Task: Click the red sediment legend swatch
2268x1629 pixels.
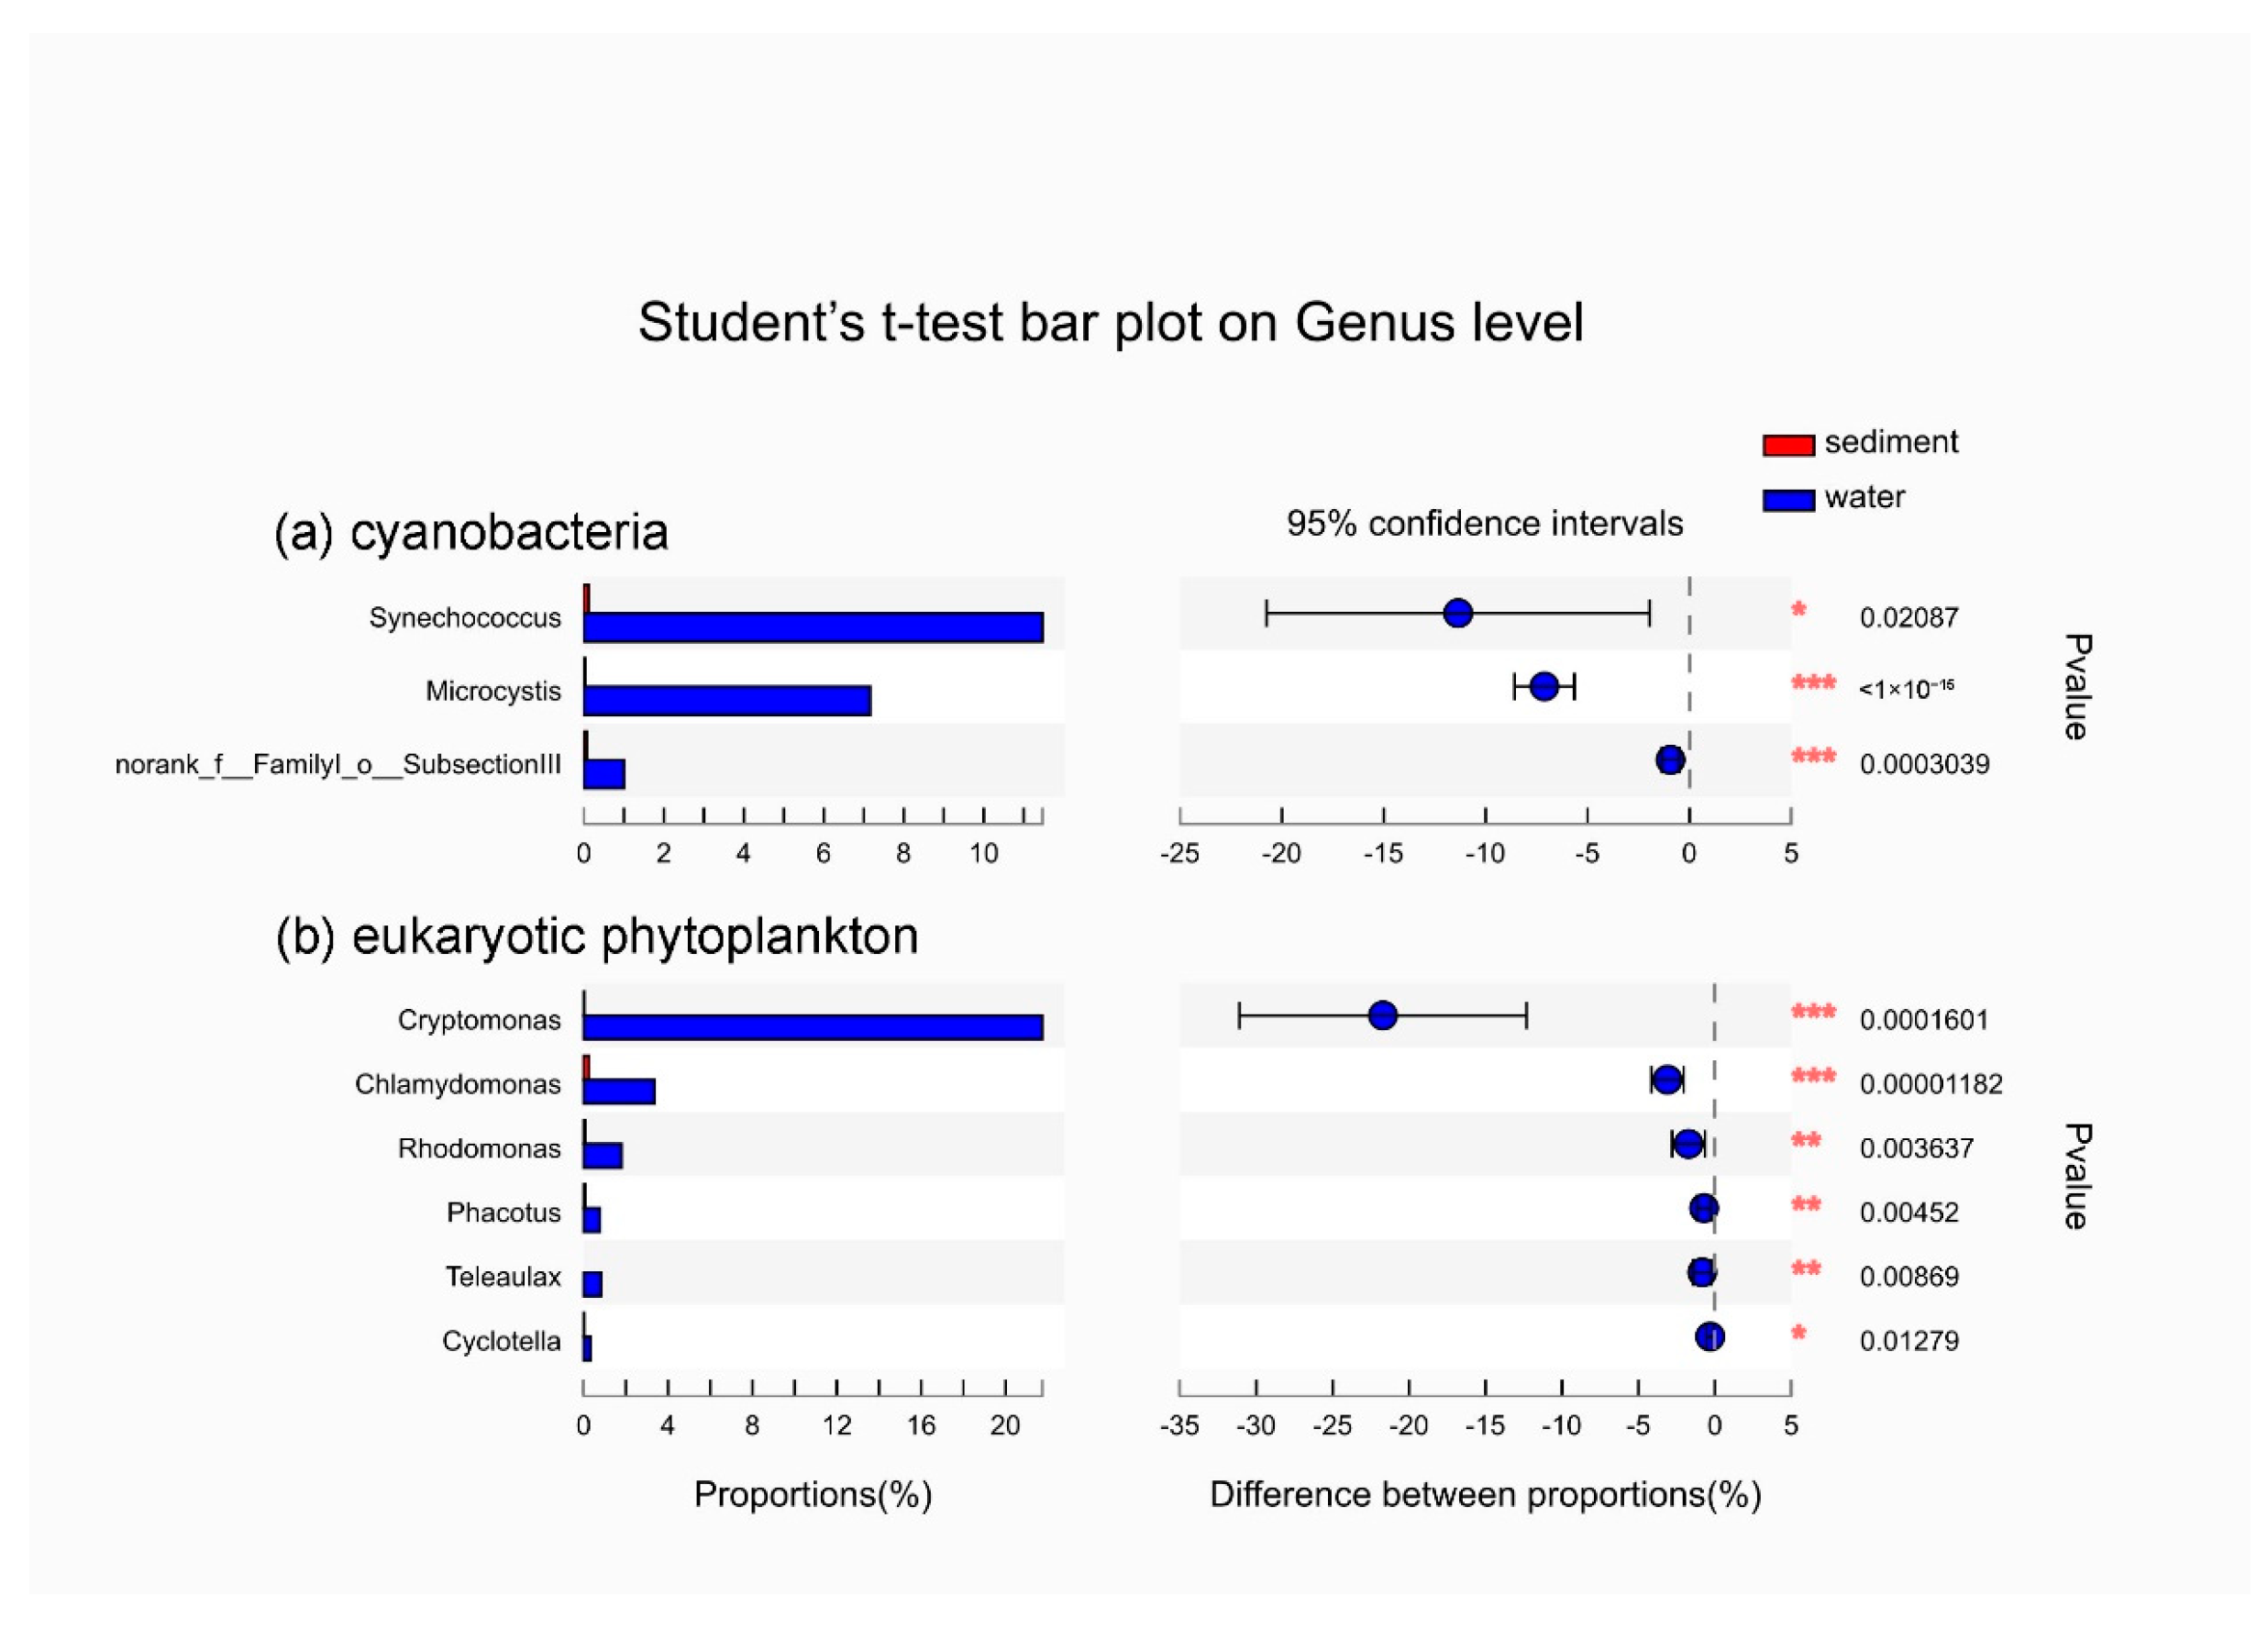Action: 1788,445
